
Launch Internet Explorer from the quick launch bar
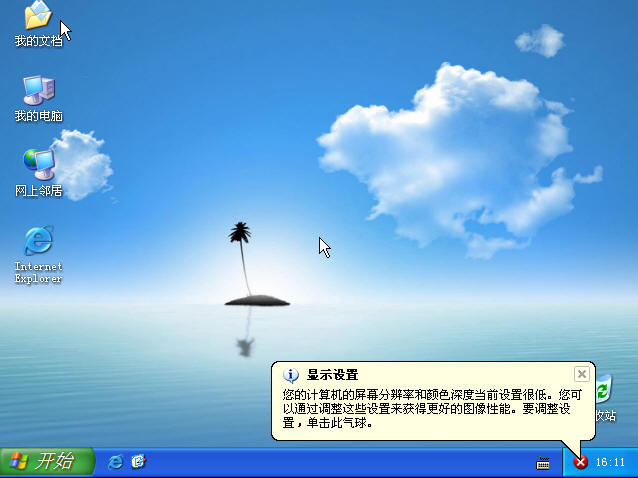click(116, 462)
